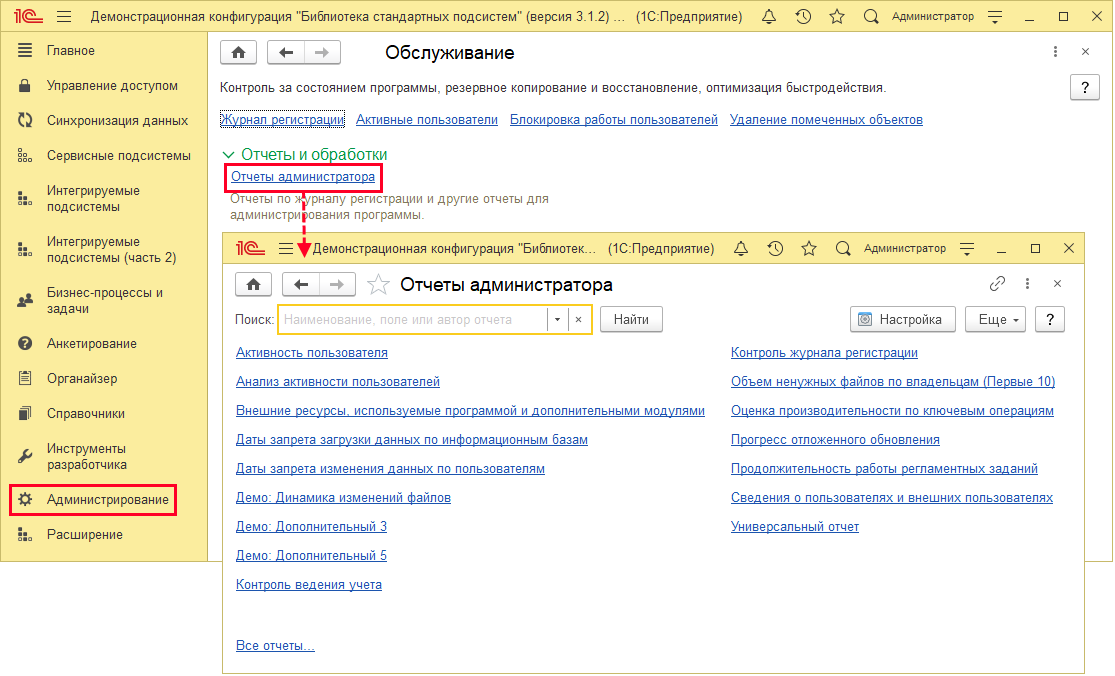The image size is (1115, 676).
Task: Open favorites star in main window title bar
Action: click(x=837, y=16)
